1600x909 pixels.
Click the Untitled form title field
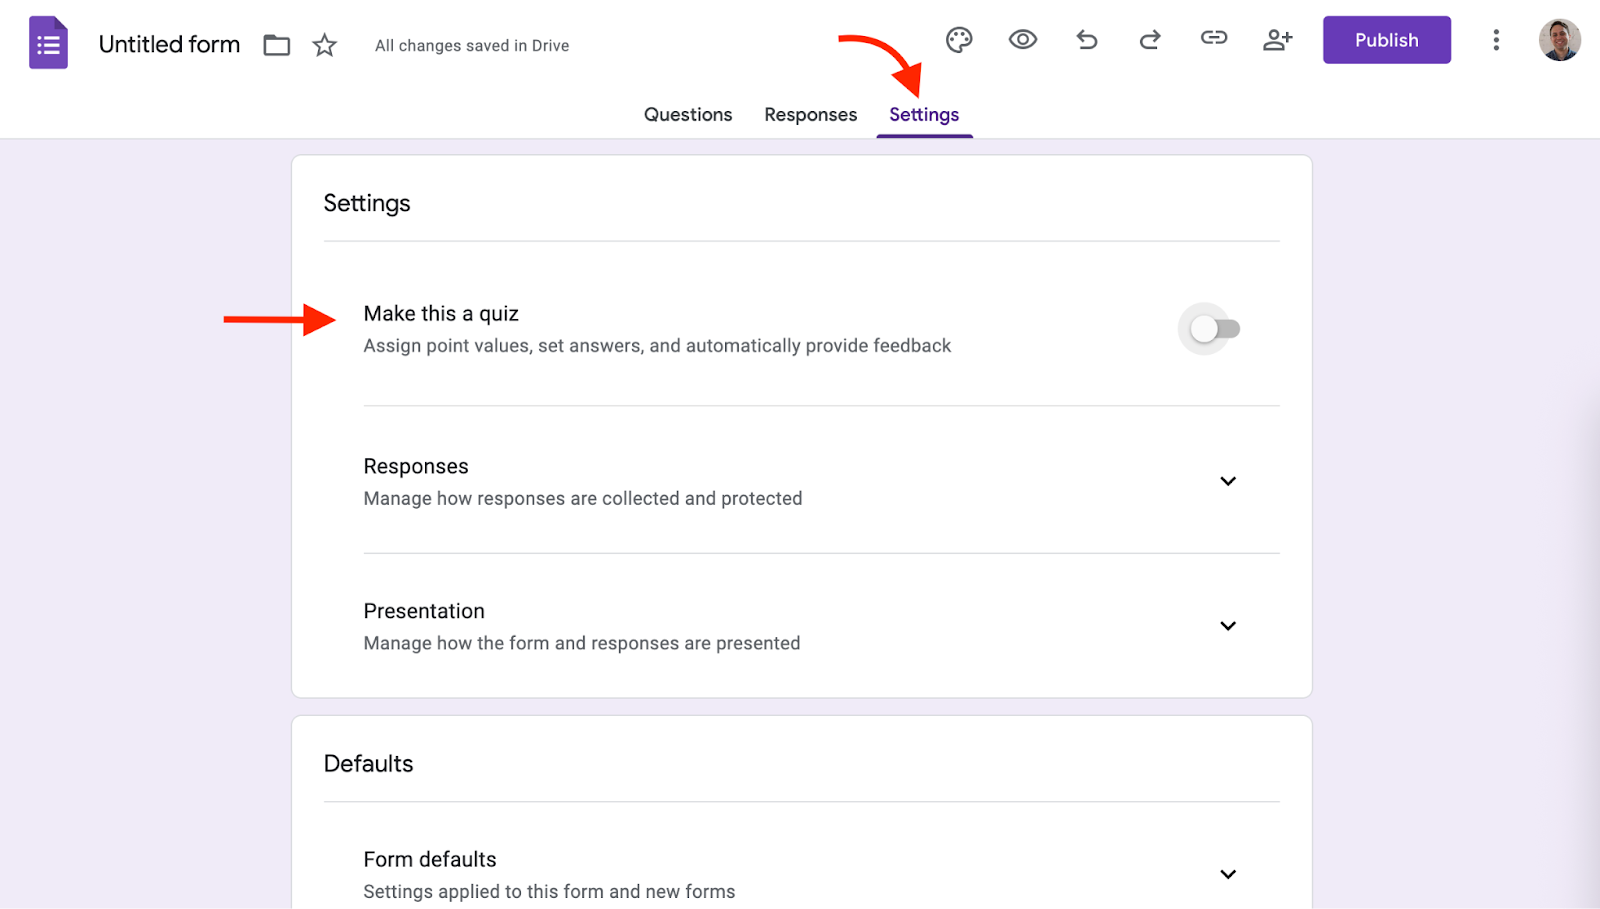169,45
